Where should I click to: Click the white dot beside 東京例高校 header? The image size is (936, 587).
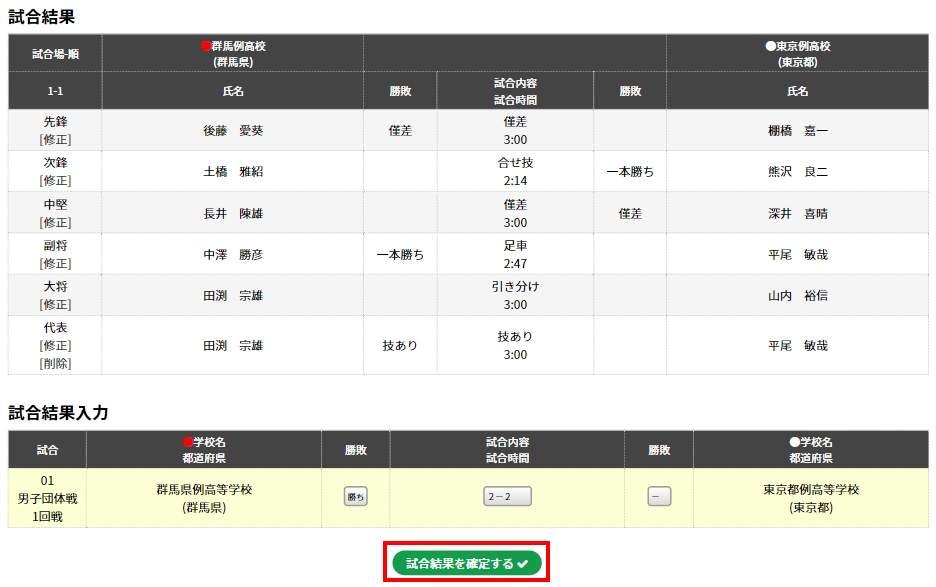click(770, 46)
